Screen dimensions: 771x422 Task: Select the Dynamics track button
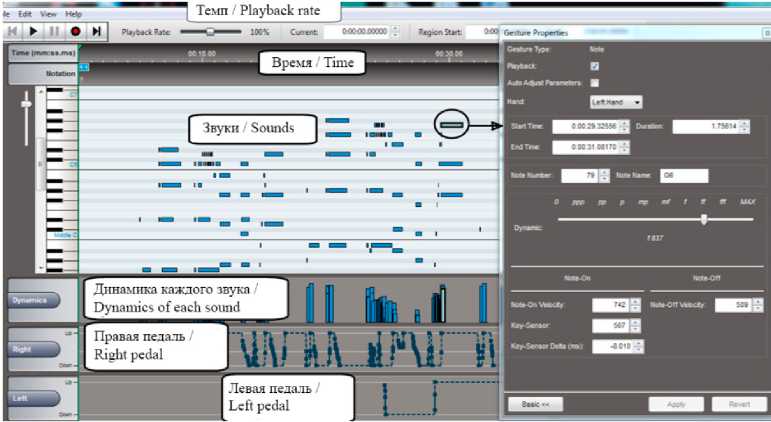tap(35, 300)
